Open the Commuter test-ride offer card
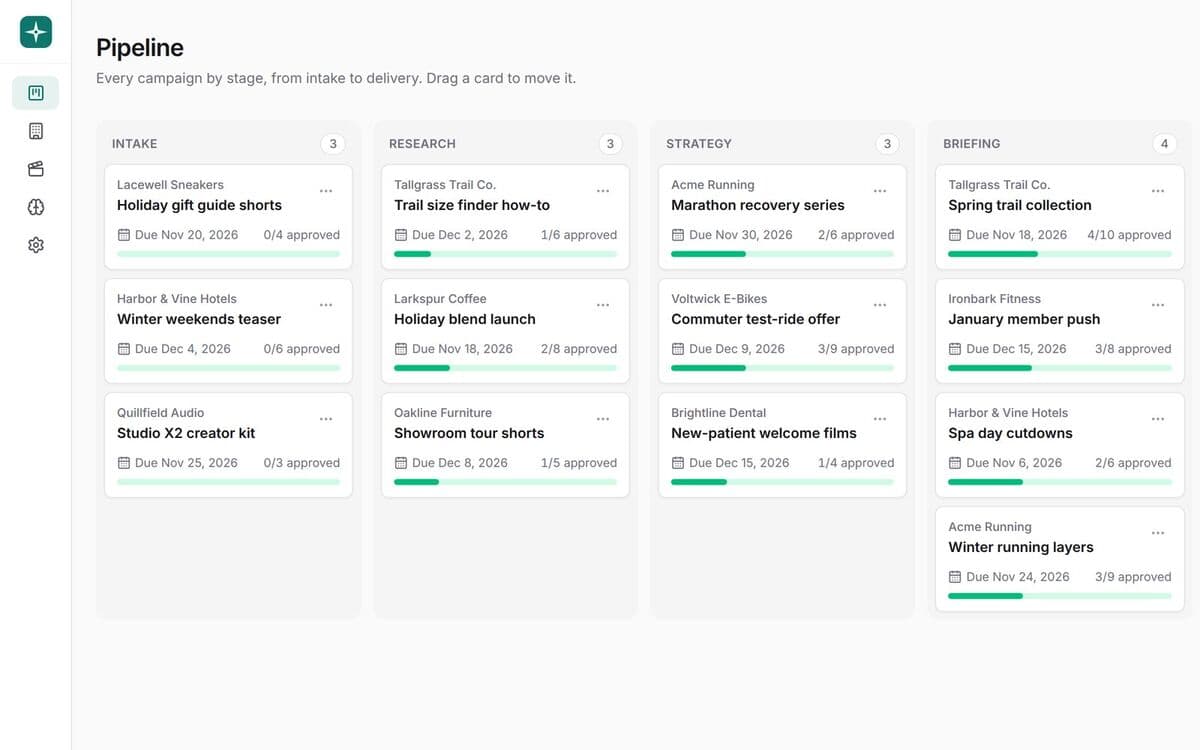 click(782, 331)
